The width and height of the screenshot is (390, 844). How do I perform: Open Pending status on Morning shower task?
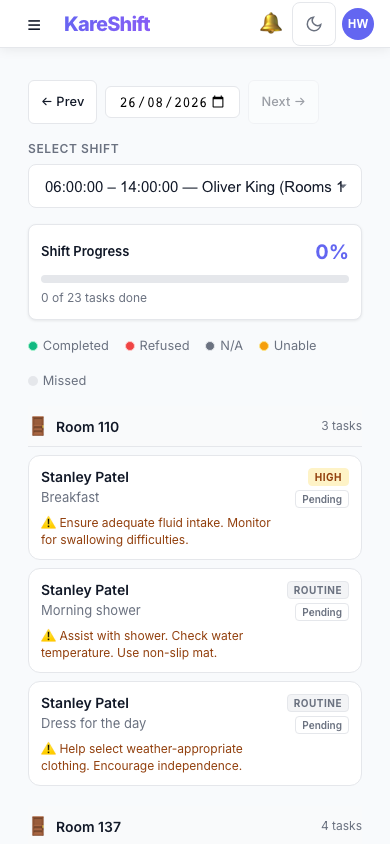click(x=322, y=612)
